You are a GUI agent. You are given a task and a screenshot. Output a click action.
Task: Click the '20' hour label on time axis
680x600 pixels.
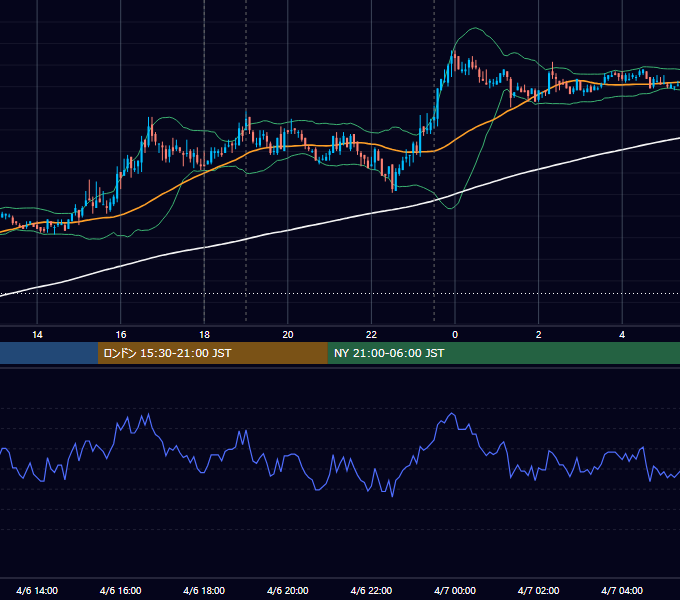[x=288, y=335]
